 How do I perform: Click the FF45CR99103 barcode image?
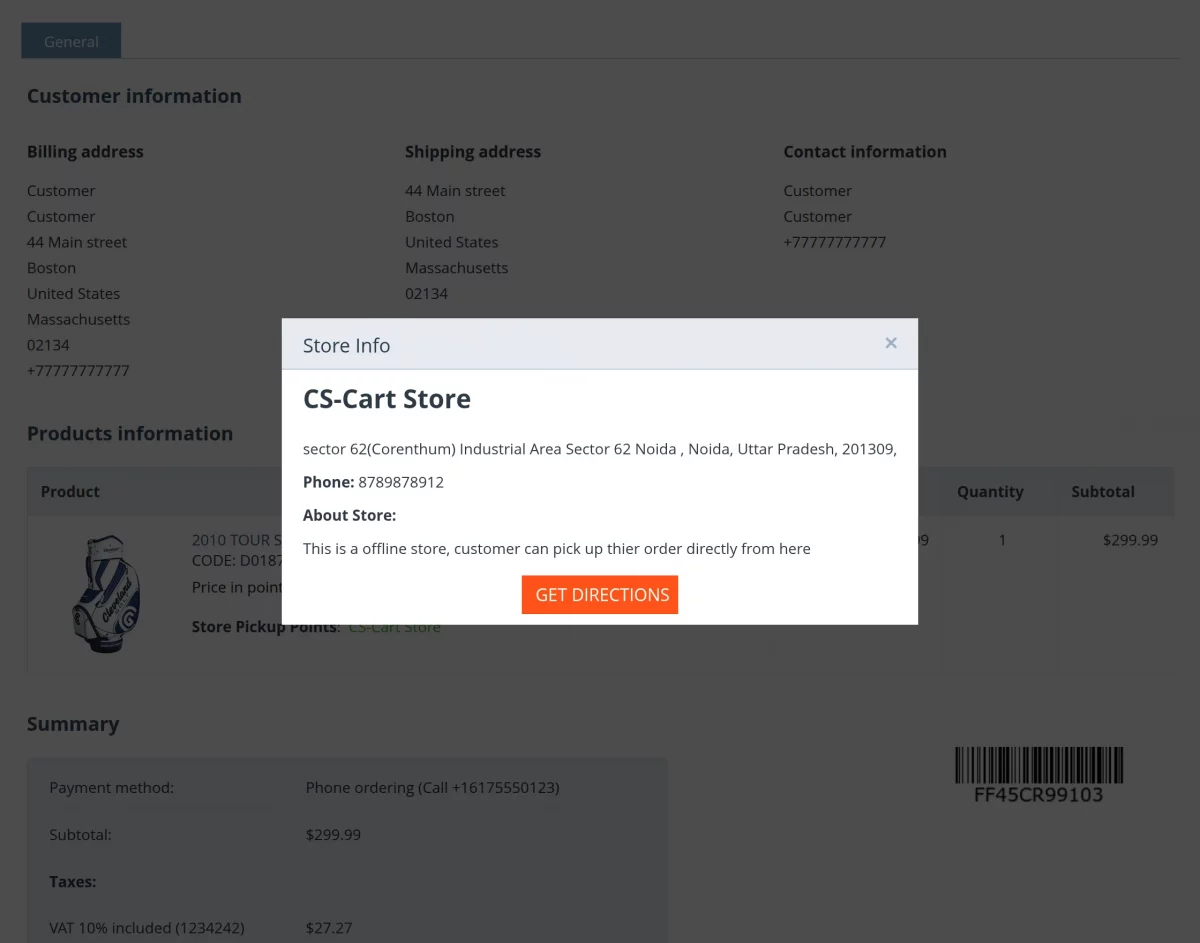point(1039,775)
